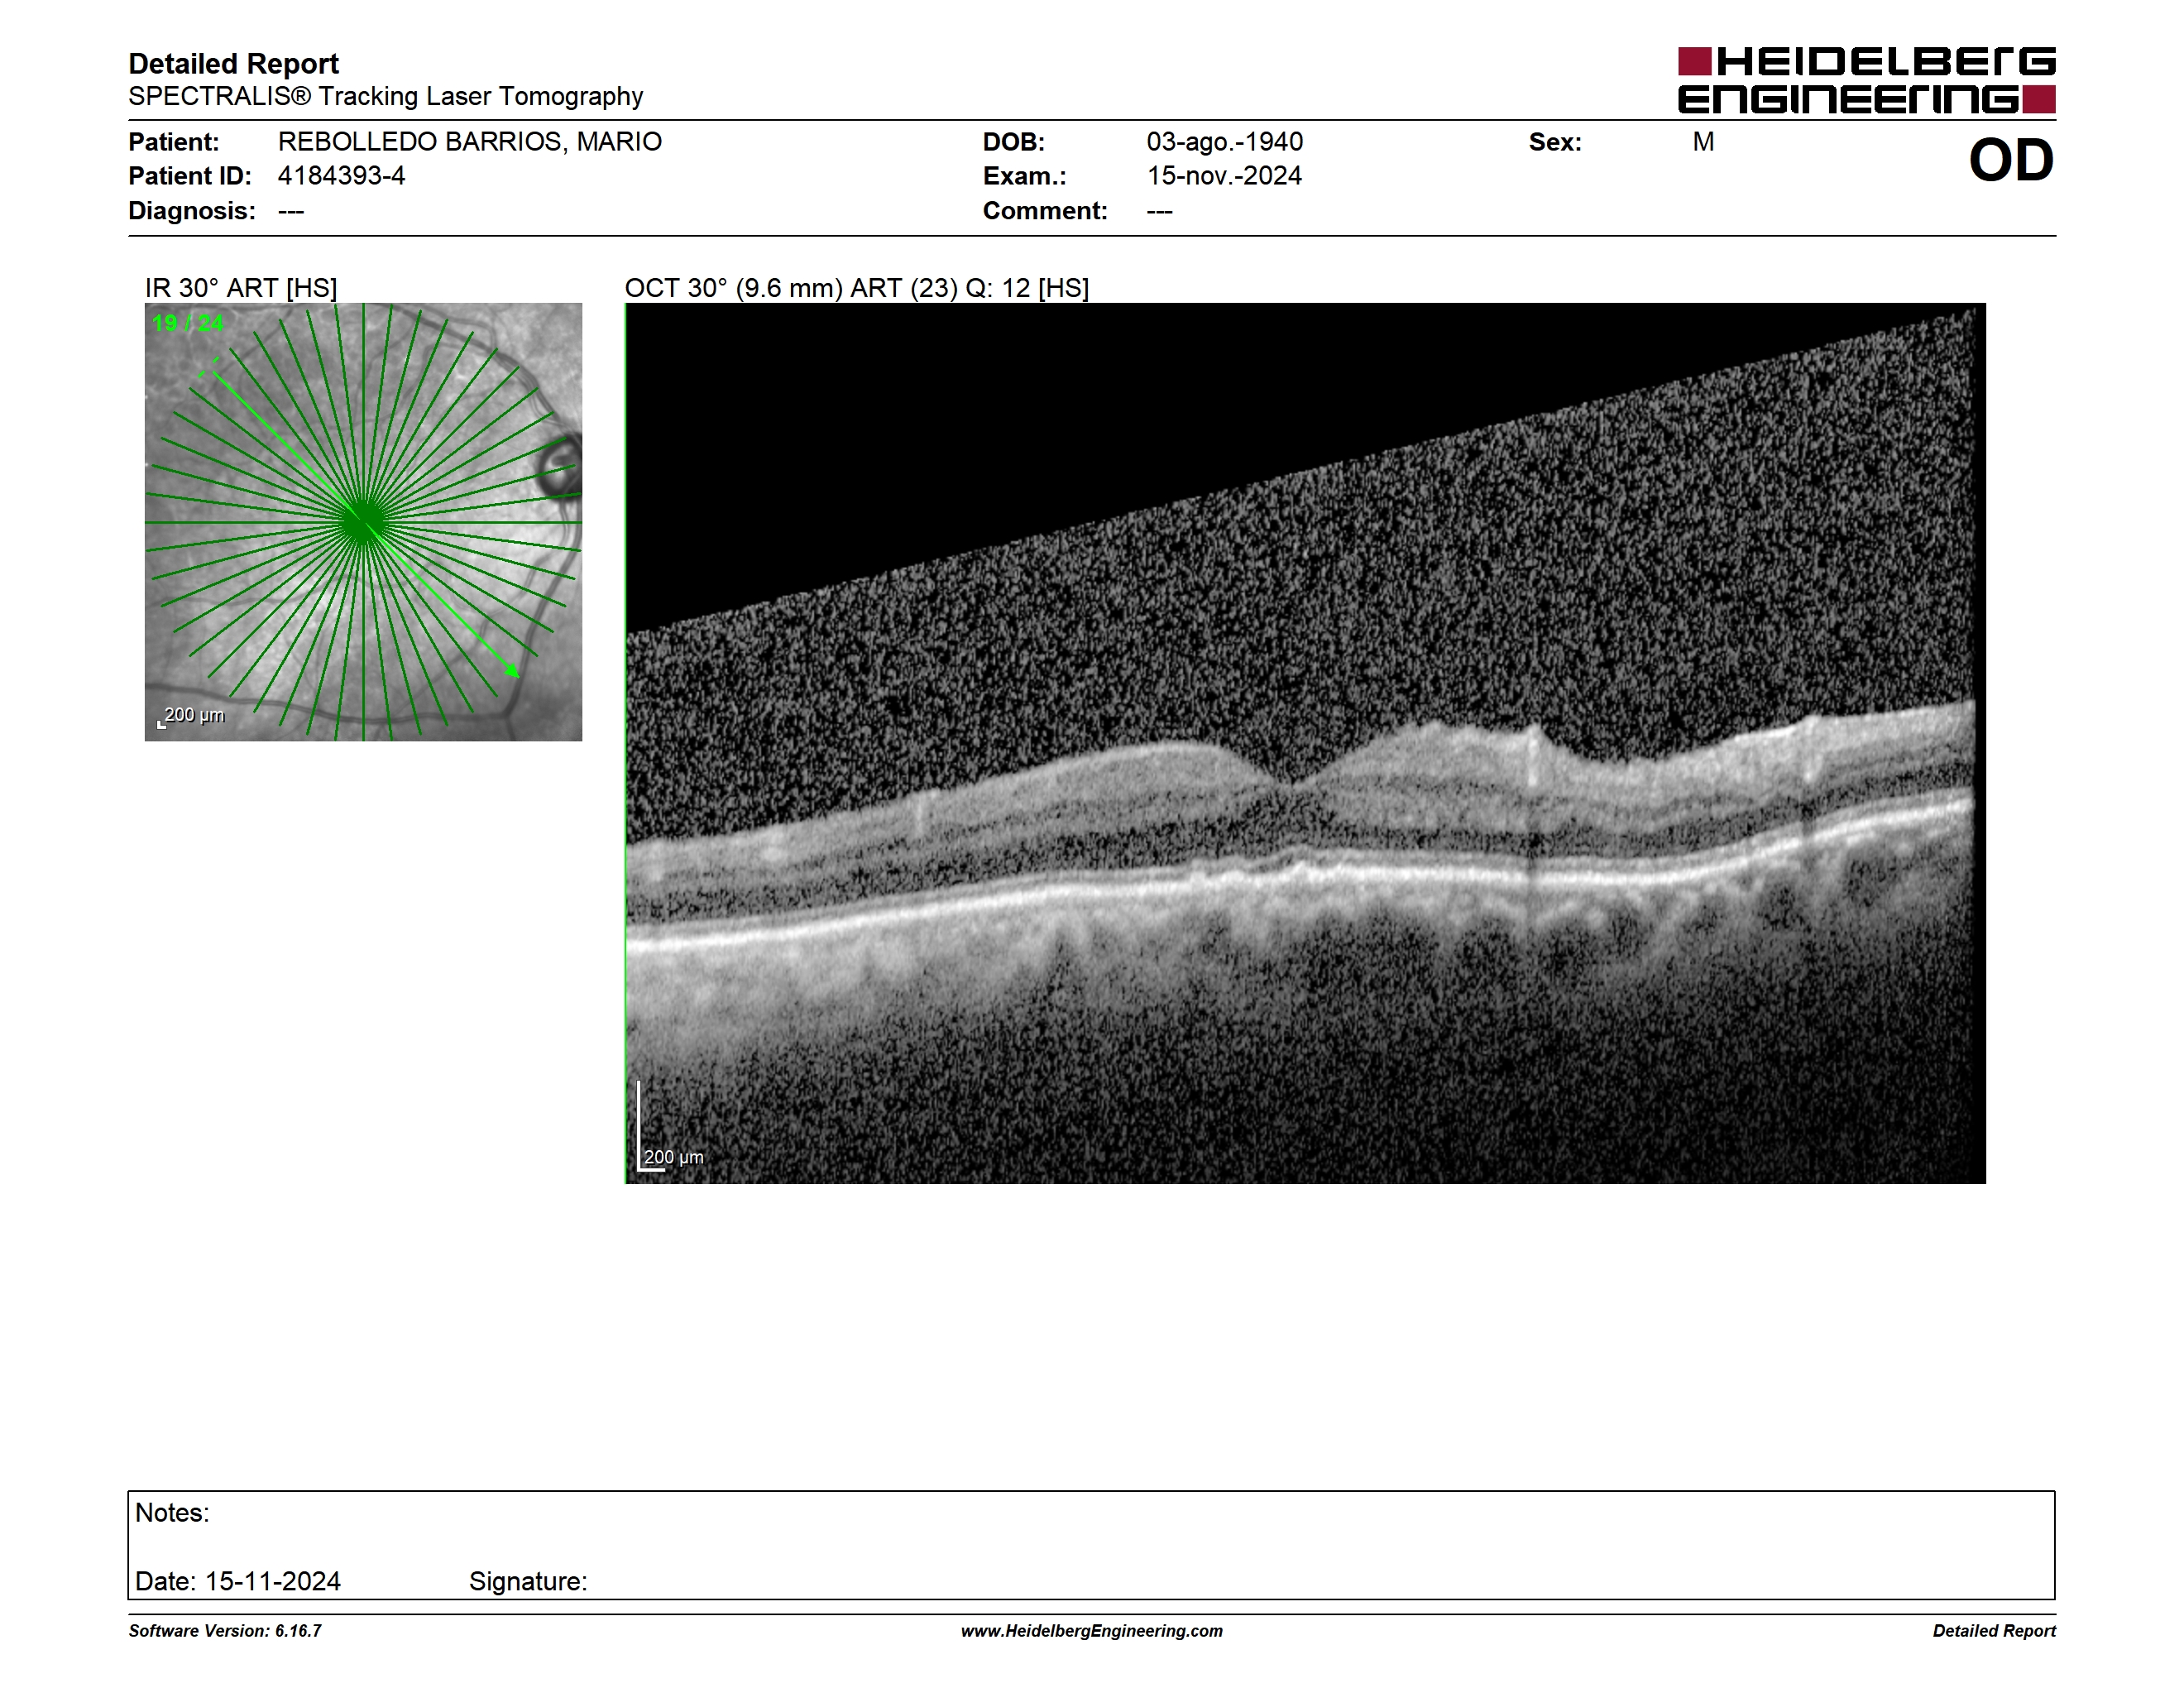
Task: Click the center of the radial scan pattern
Action: (364, 522)
